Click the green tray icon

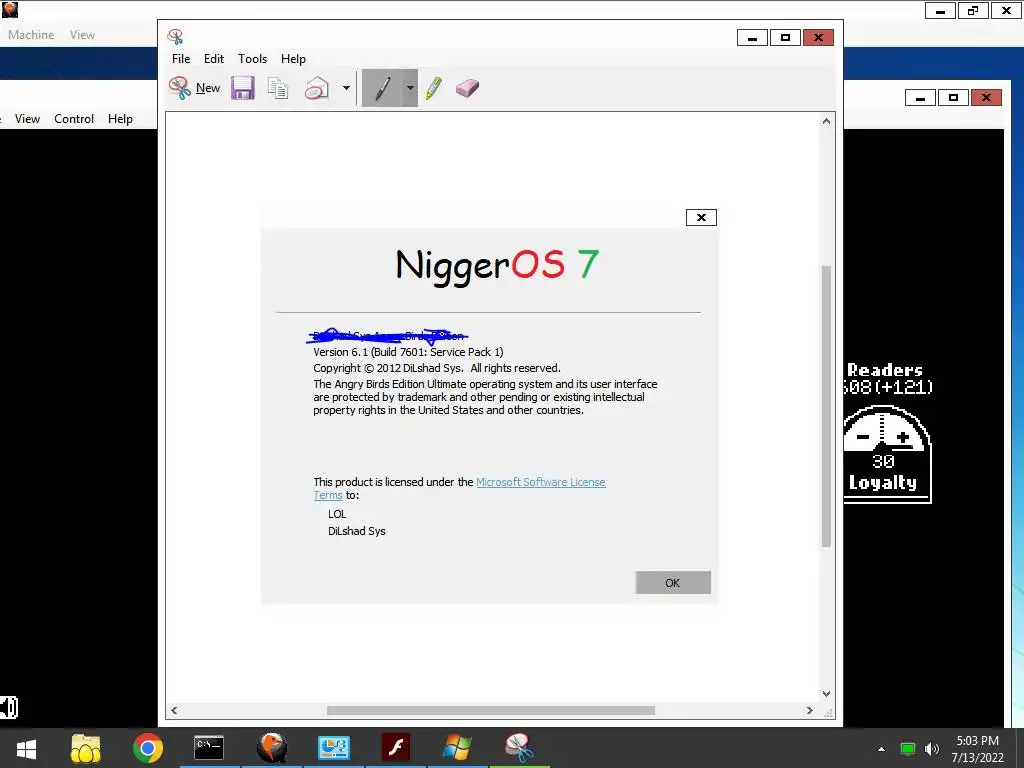tap(907, 749)
